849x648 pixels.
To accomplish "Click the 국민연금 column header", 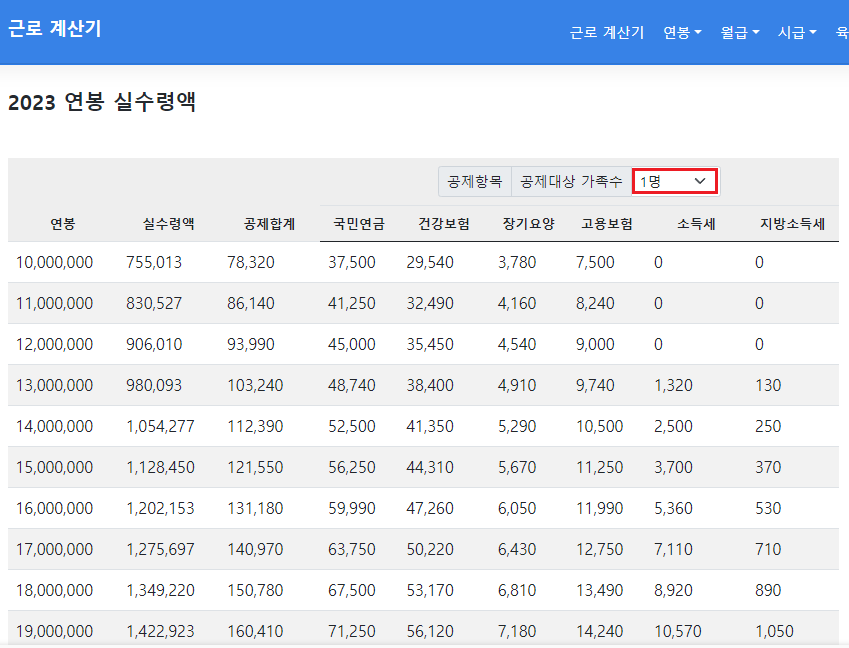I will pos(355,223).
